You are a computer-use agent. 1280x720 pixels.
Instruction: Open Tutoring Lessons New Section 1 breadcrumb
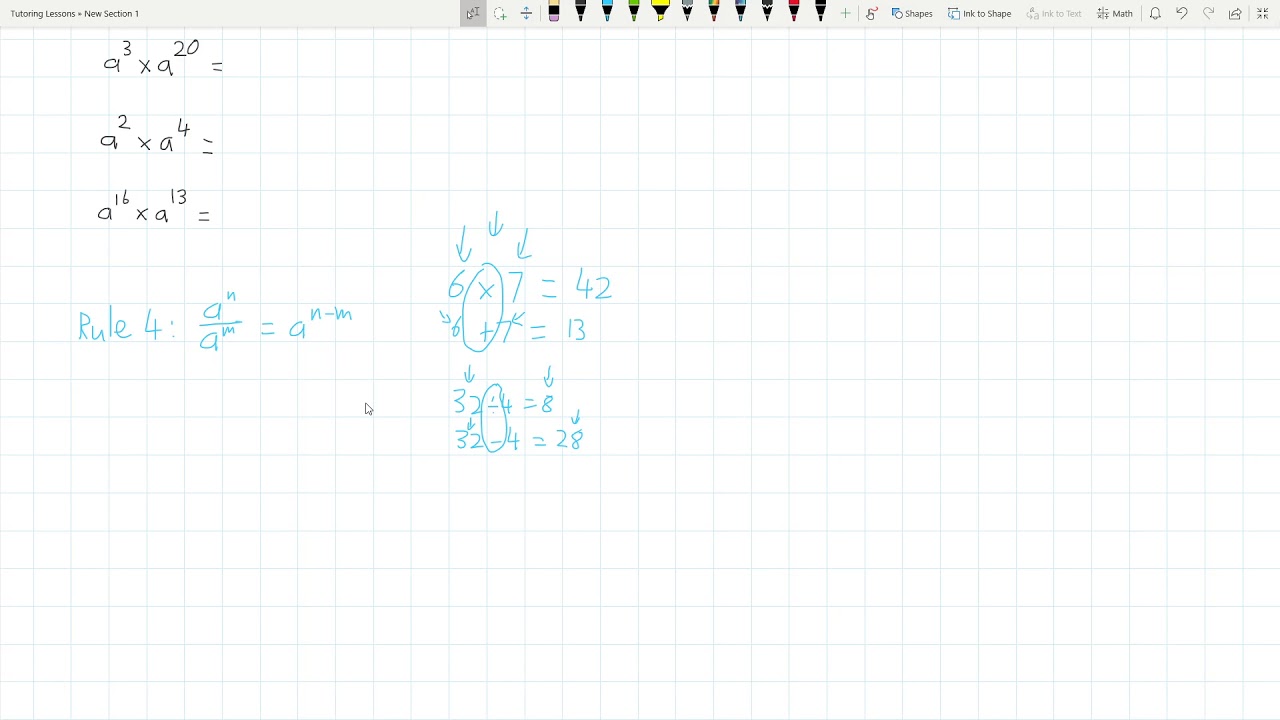click(75, 13)
